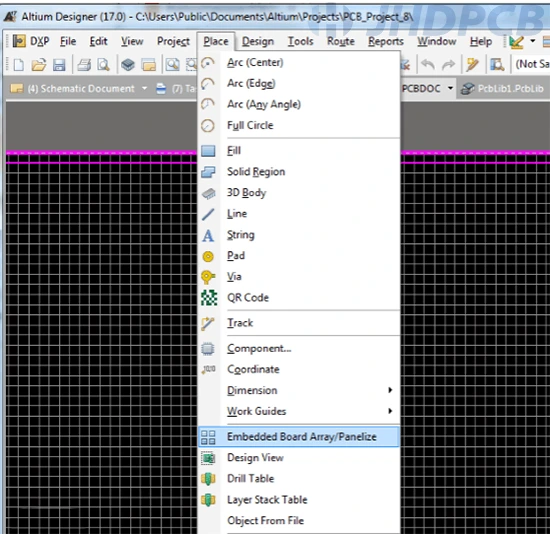
Task: Select Arc (Any Angle) entry
Action: coord(299,104)
